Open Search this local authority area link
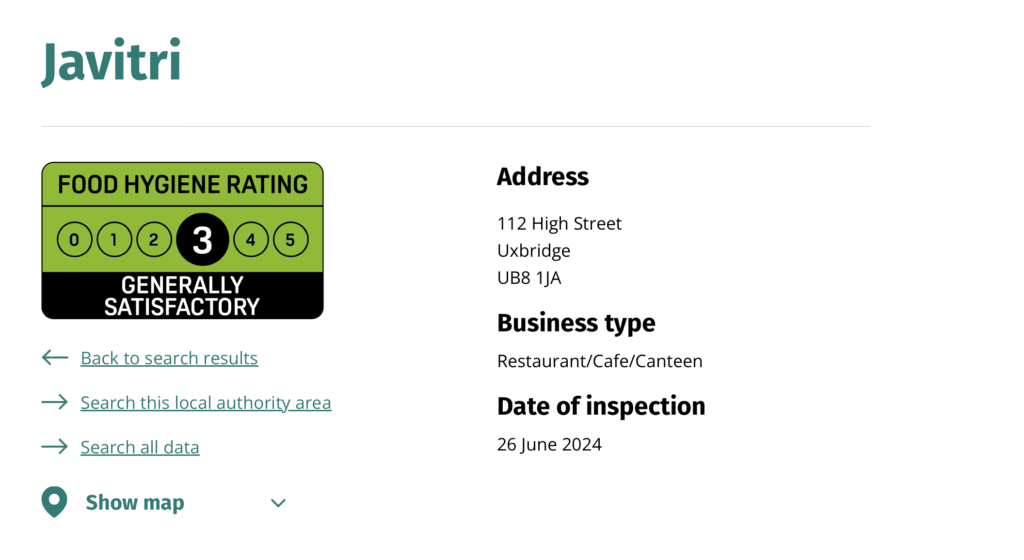 [206, 402]
